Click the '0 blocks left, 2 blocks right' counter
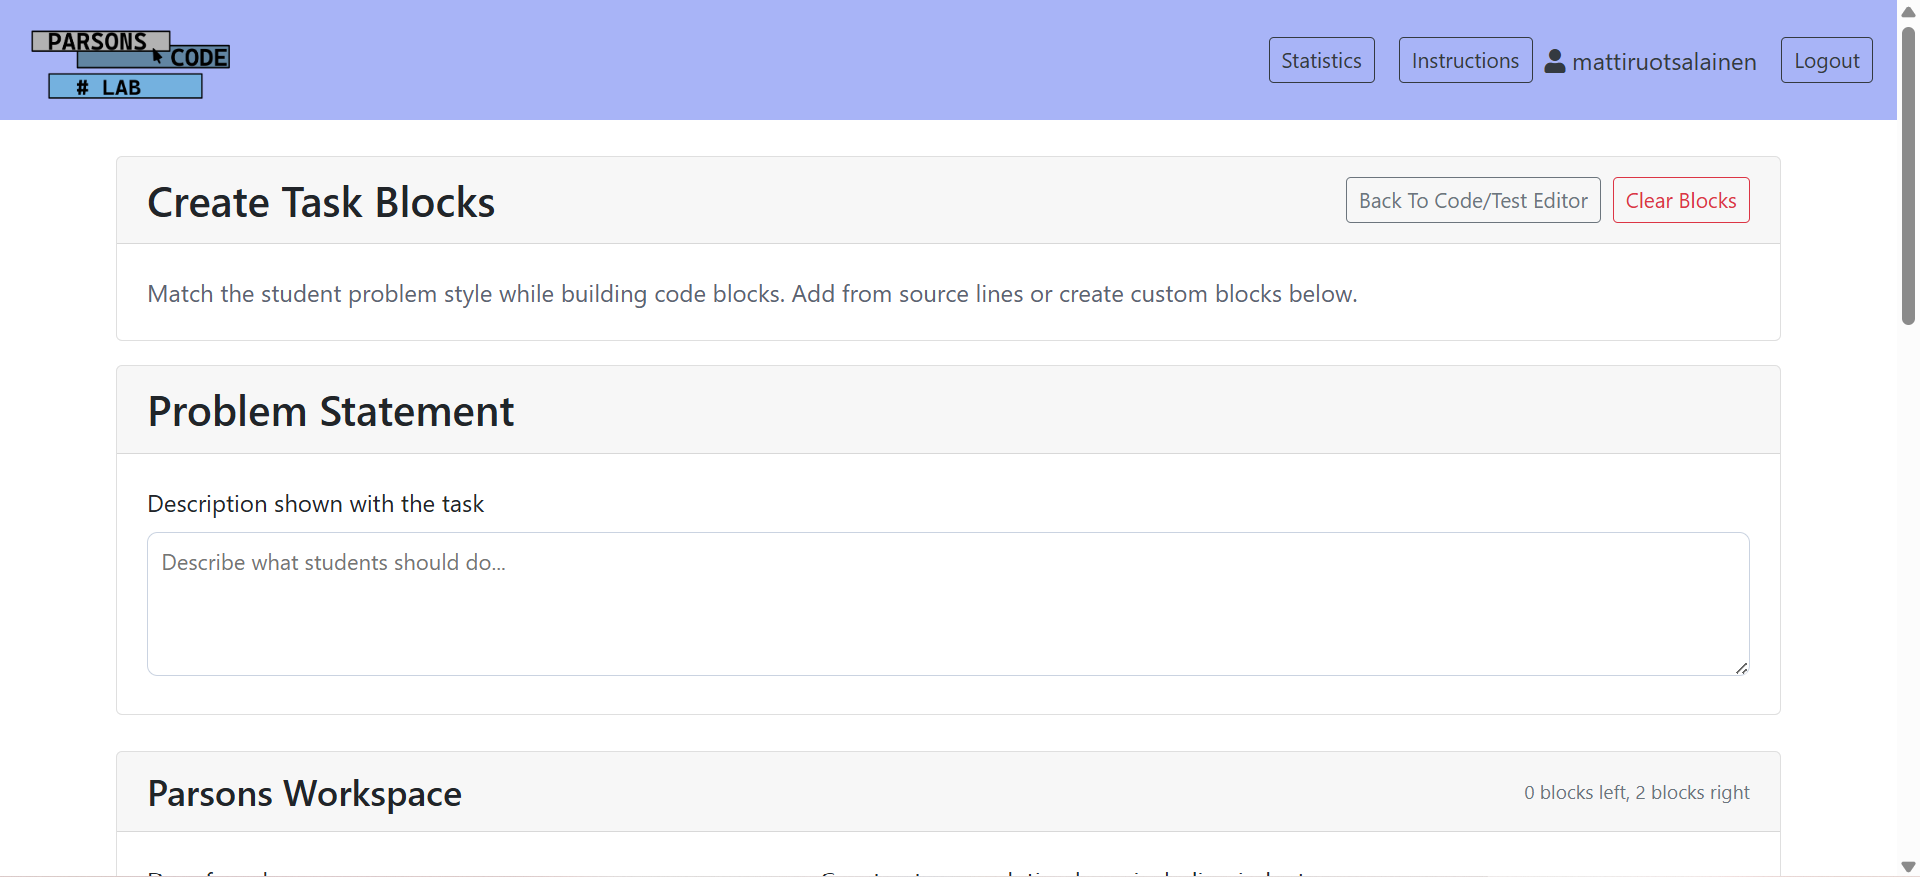 (1636, 792)
